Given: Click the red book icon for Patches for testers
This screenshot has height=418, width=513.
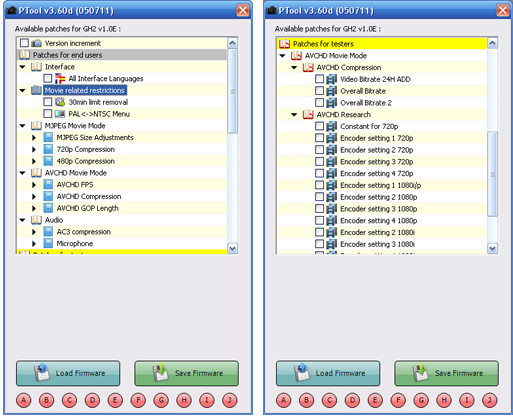Looking at the screenshot, I should (x=284, y=44).
